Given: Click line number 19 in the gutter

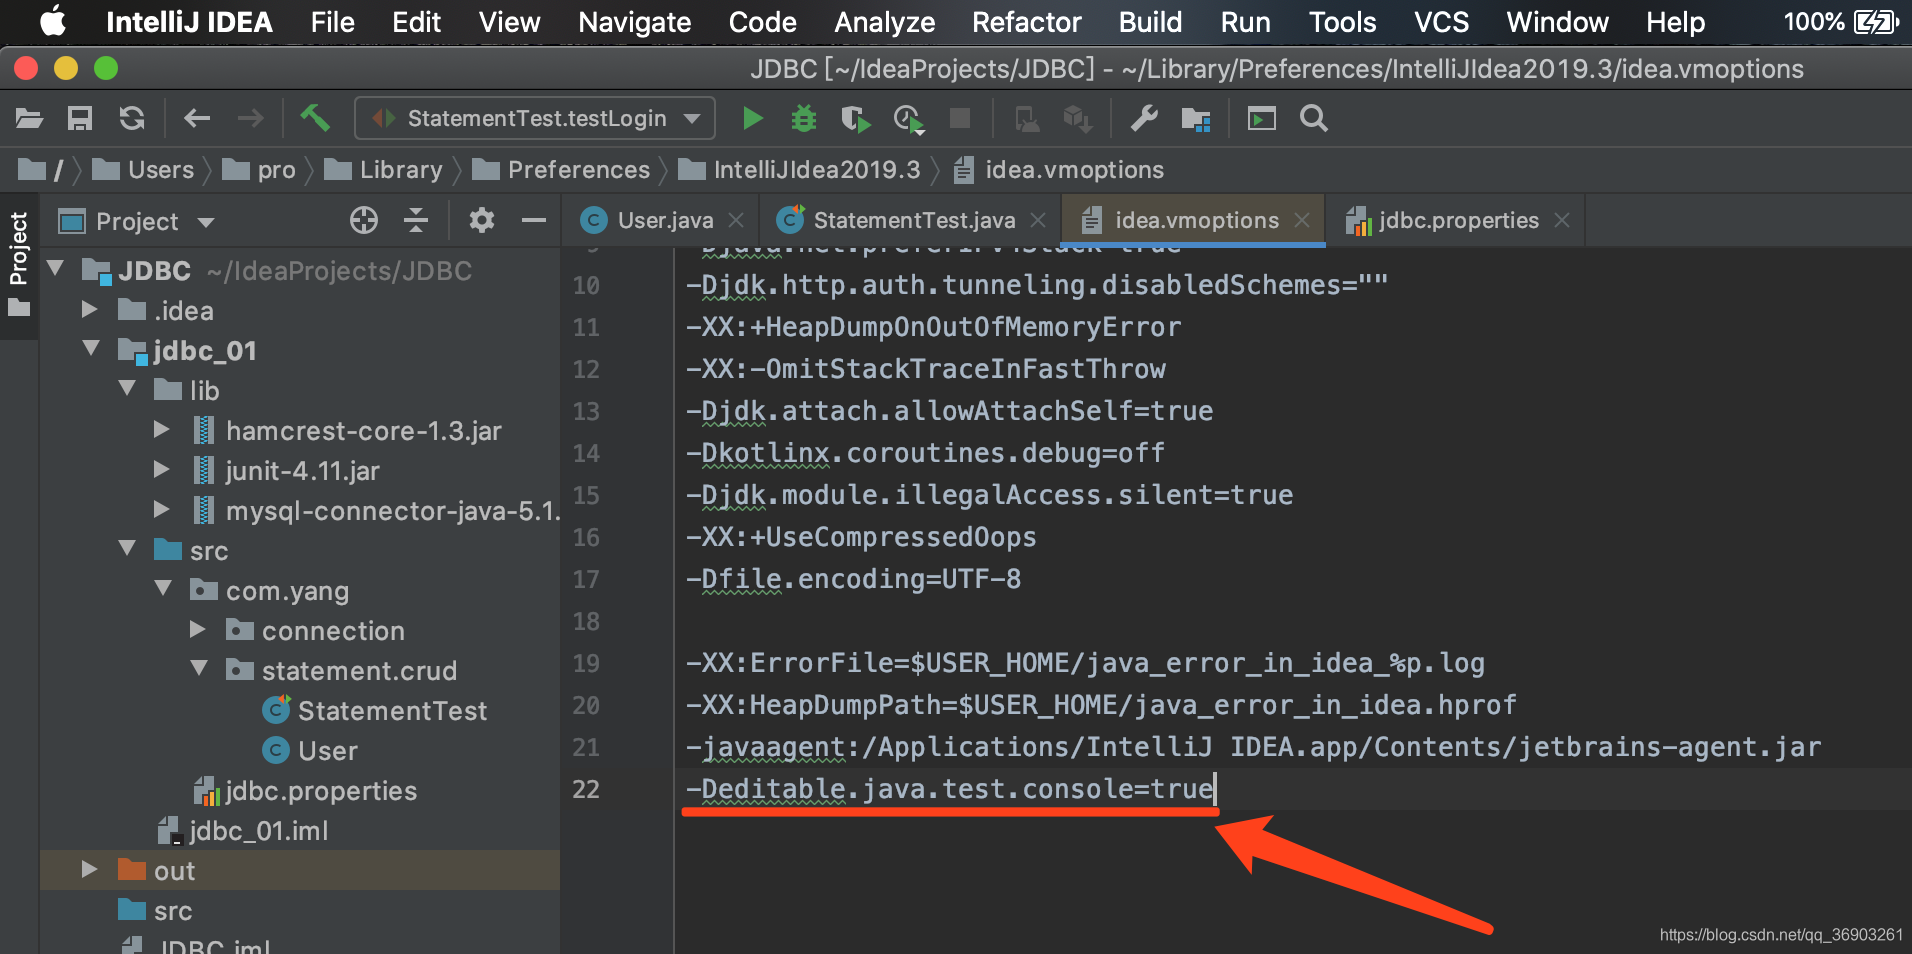Looking at the screenshot, I should tap(586, 663).
